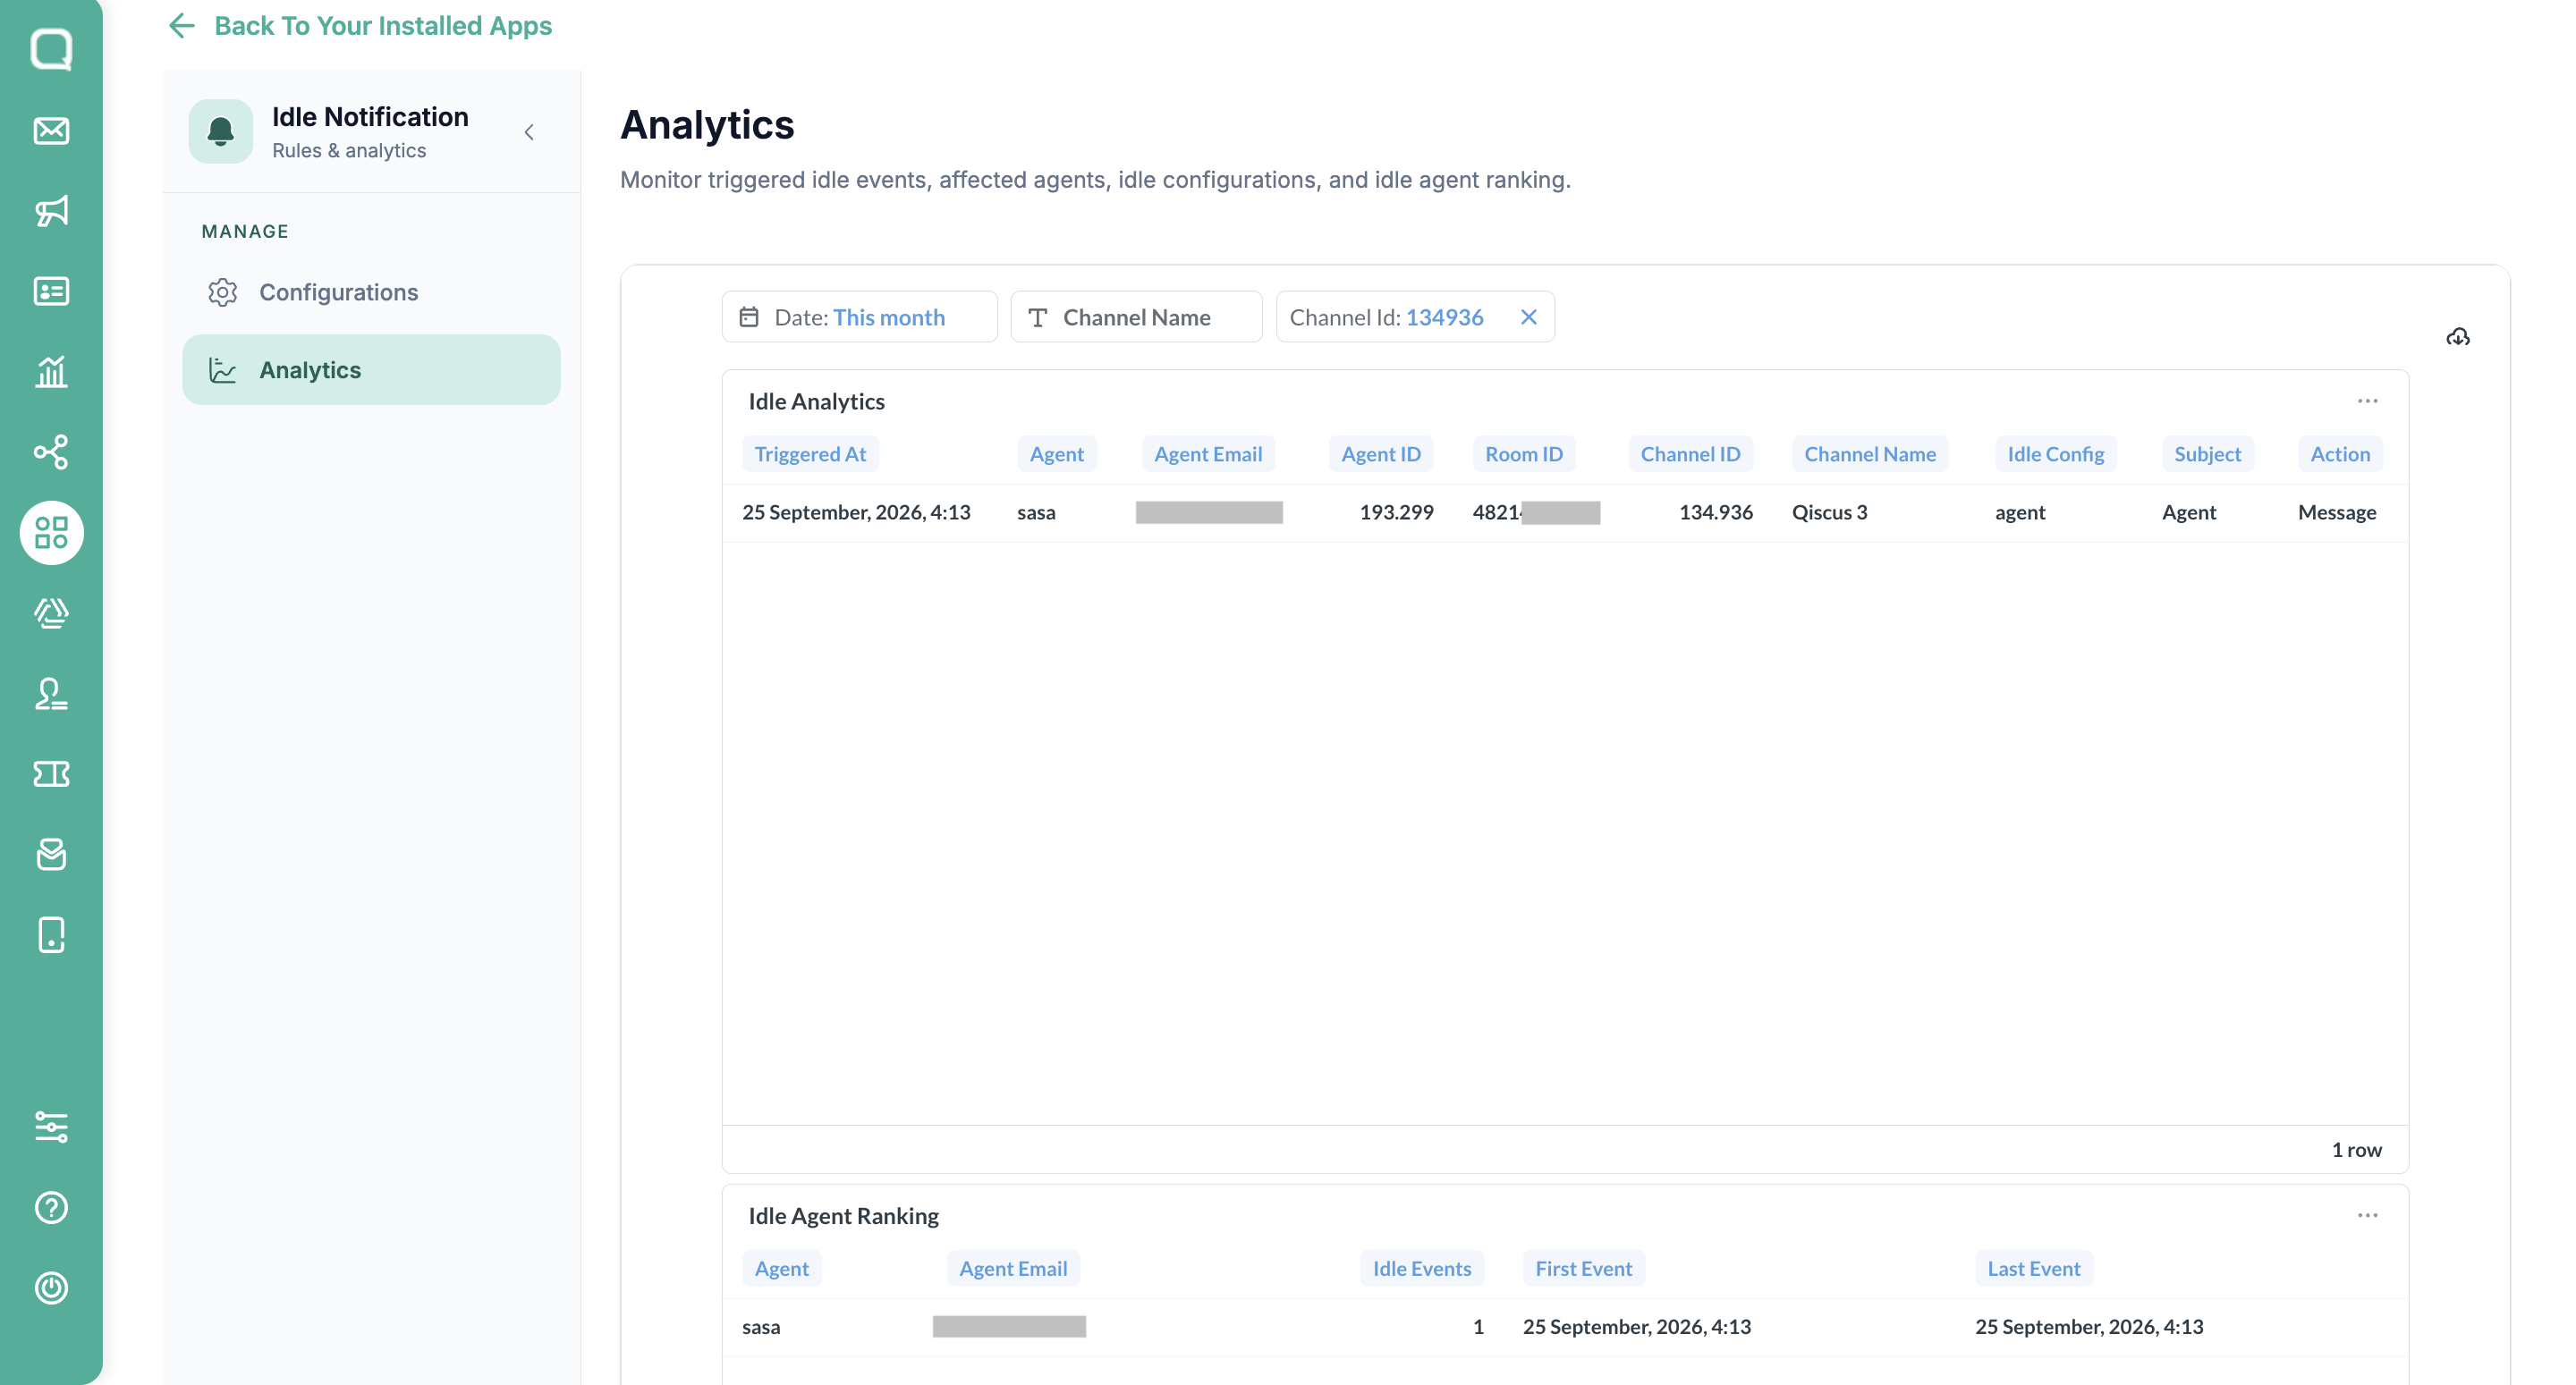Open the Inbox mail icon in sidebar
Screen dimensions: 2576x1385
coord(51,131)
